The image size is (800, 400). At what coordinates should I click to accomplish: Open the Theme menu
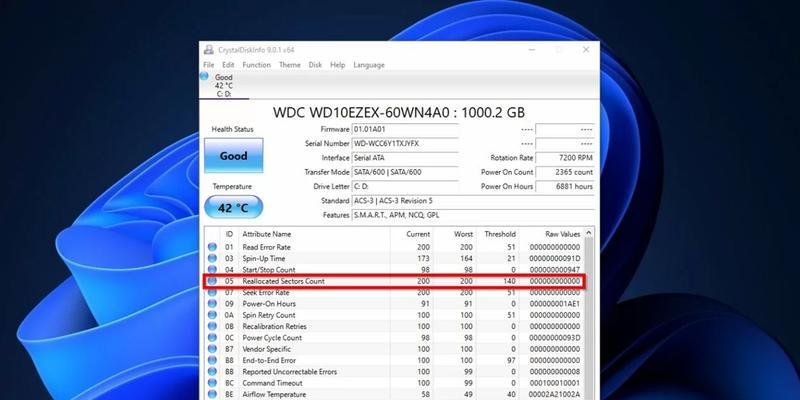pos(290,65)
